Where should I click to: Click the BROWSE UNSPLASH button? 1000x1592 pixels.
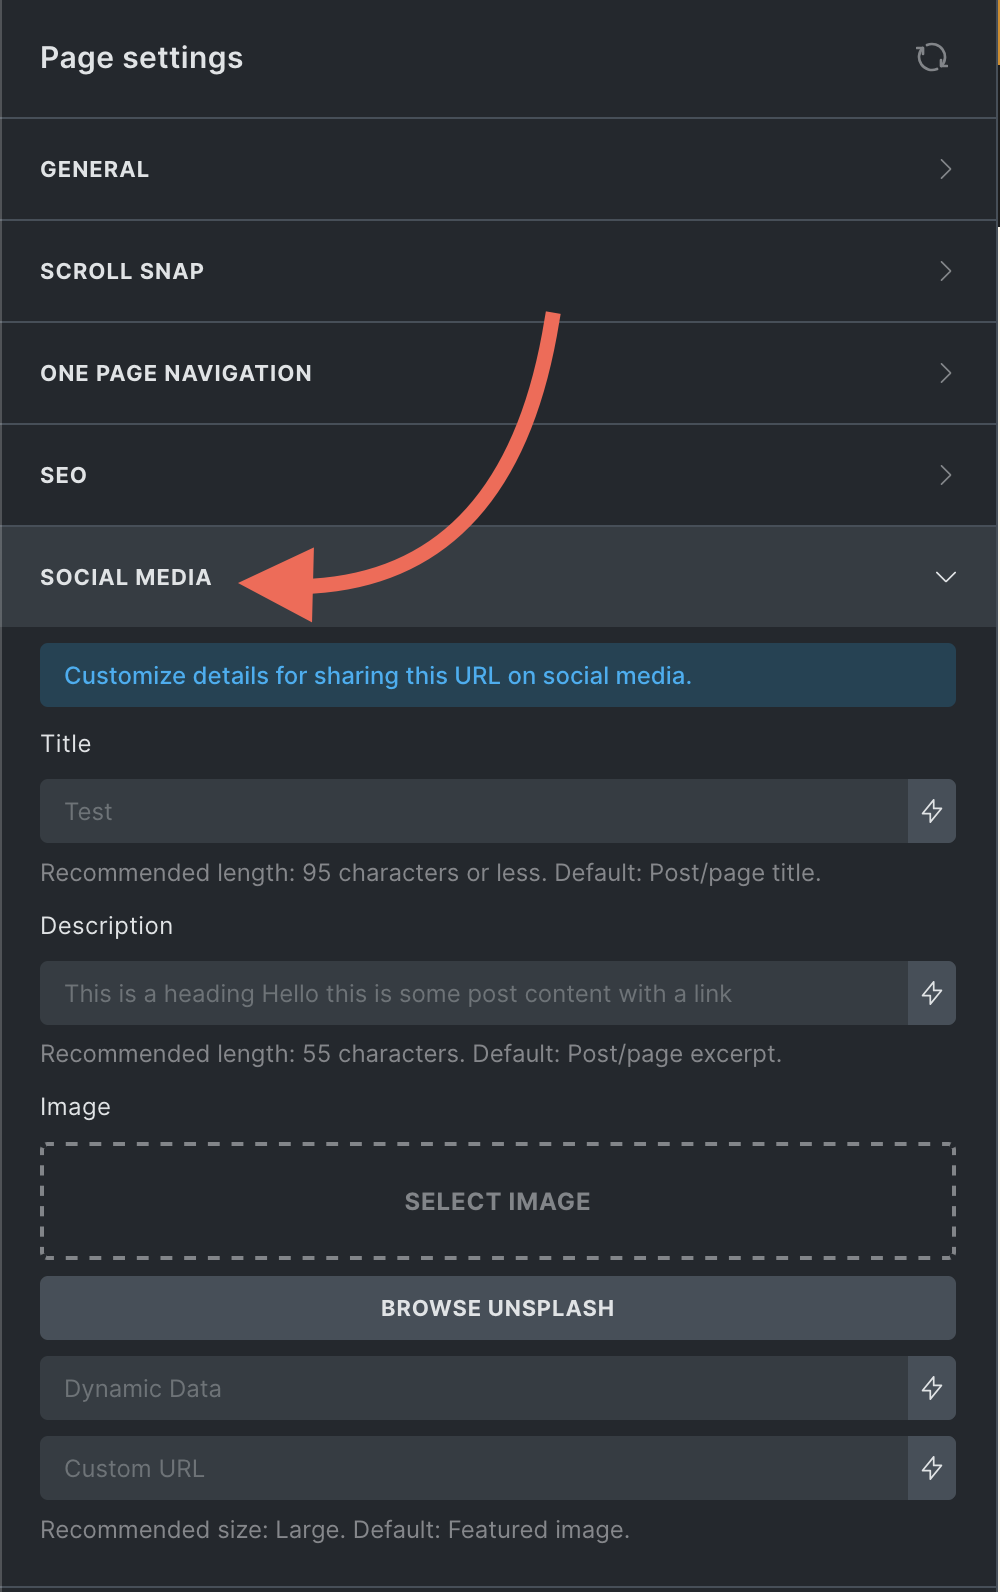pyautogui.click(x=498, y=1308)
